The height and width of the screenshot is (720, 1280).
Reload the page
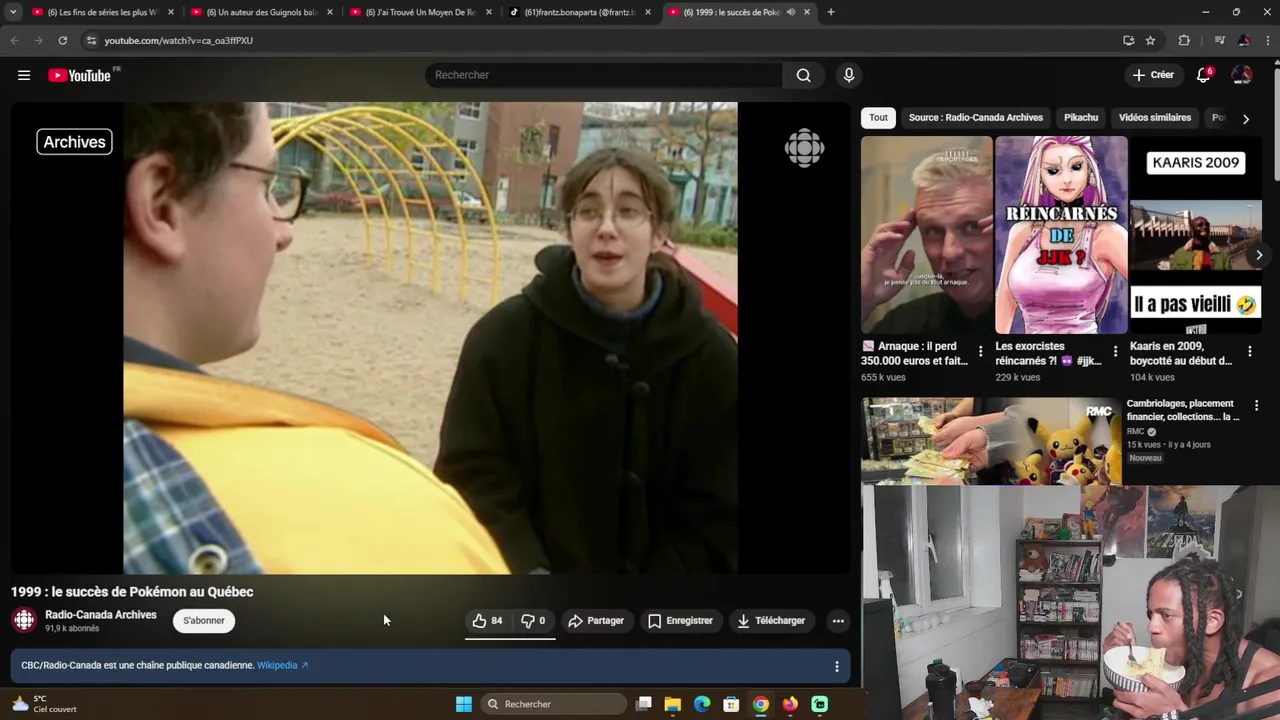click(x=62, y=41)
